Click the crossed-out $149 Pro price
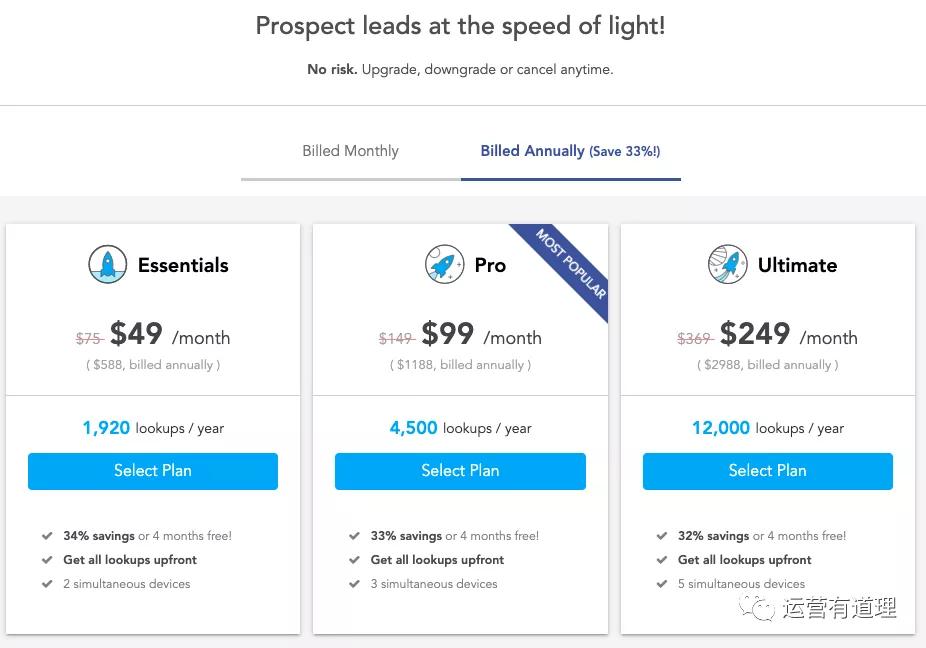926x648 pixels. 396,339
